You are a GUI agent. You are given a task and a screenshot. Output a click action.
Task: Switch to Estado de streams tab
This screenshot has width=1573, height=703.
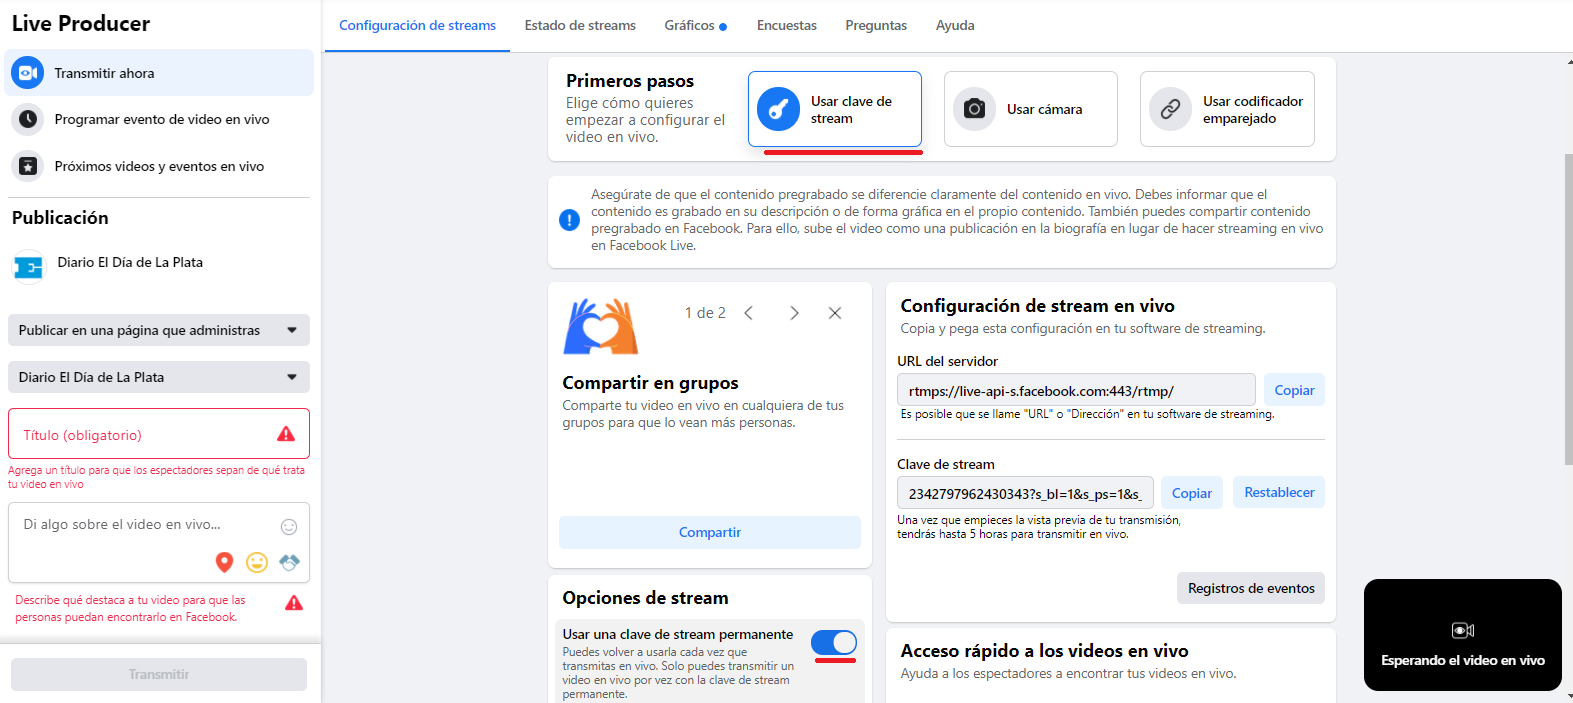pyautogui.click(x=580, y=25)
